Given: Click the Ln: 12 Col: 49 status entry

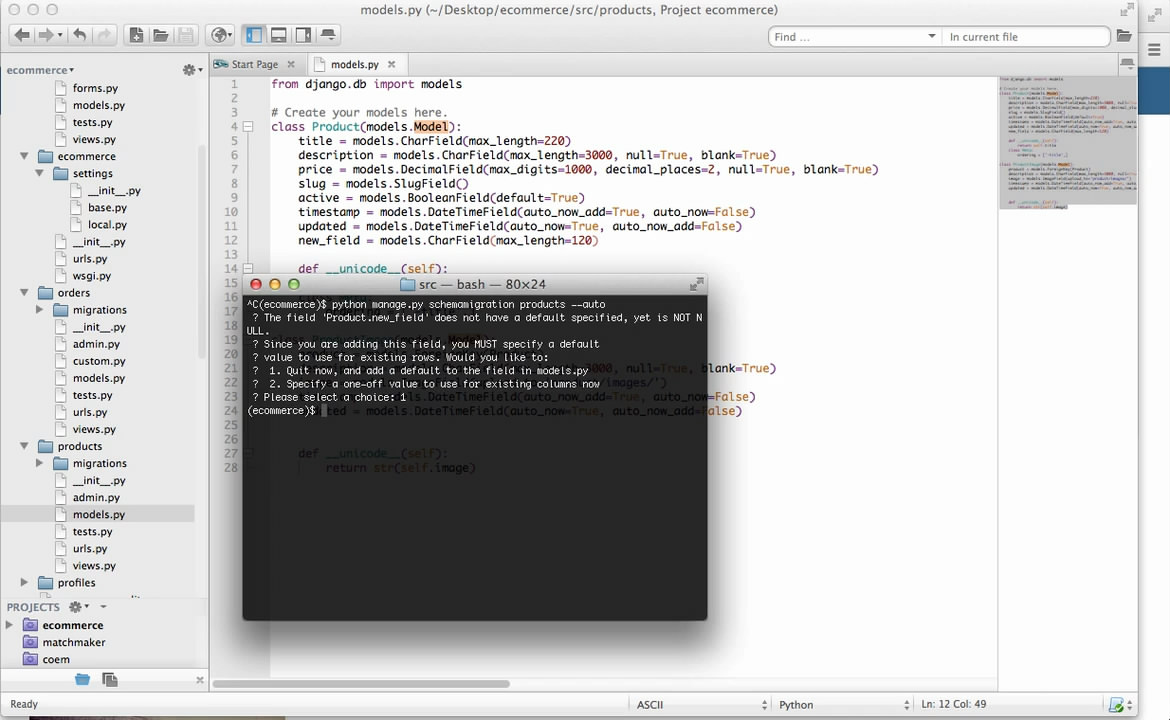Looking at the screenshot, I should tap(954, 704).
